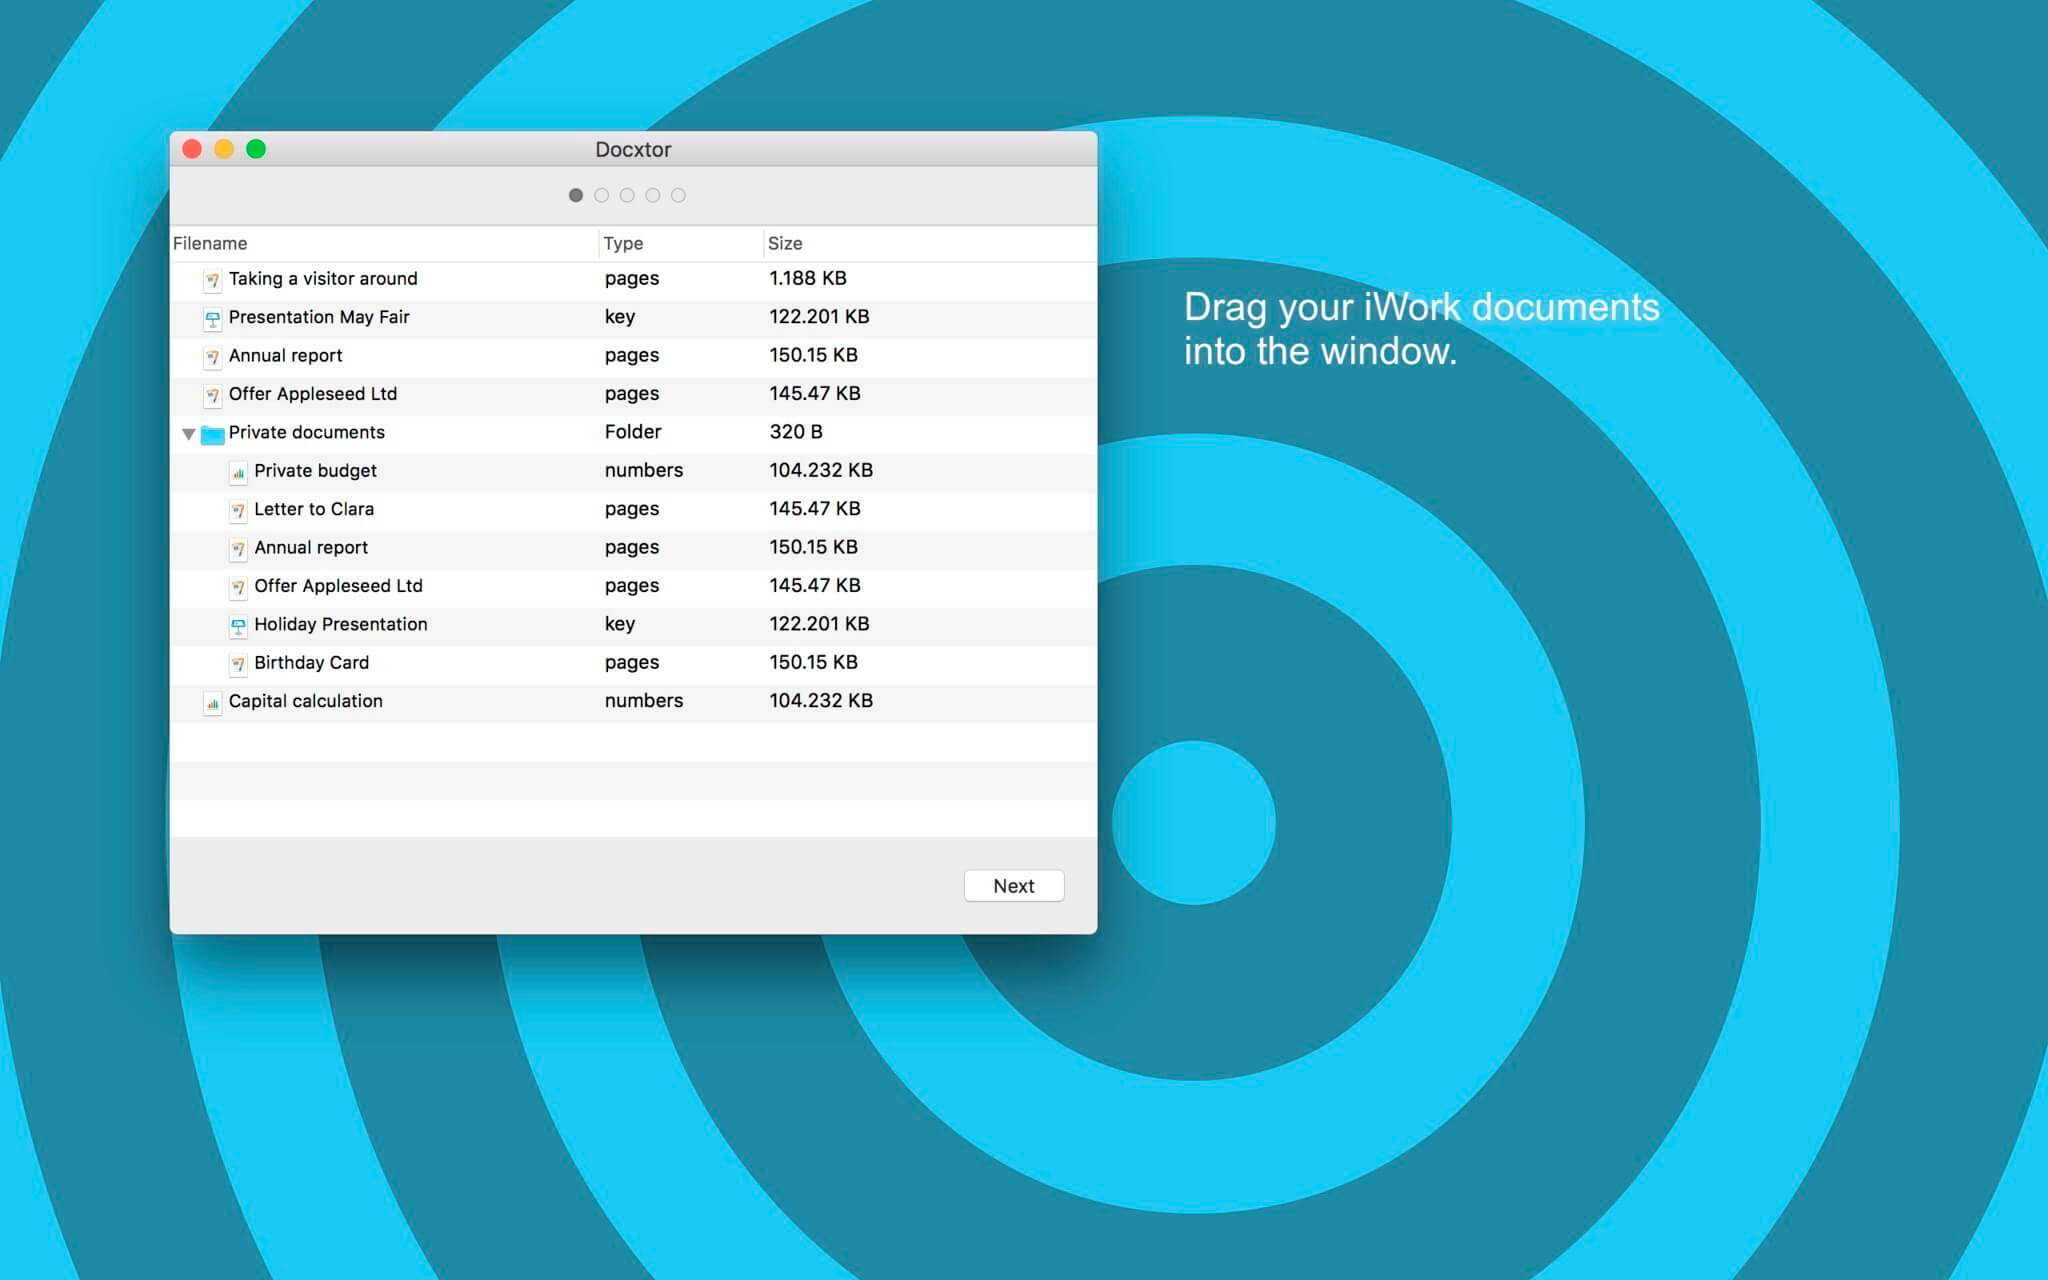Select the Capital calculation file name

pos(305,701)
